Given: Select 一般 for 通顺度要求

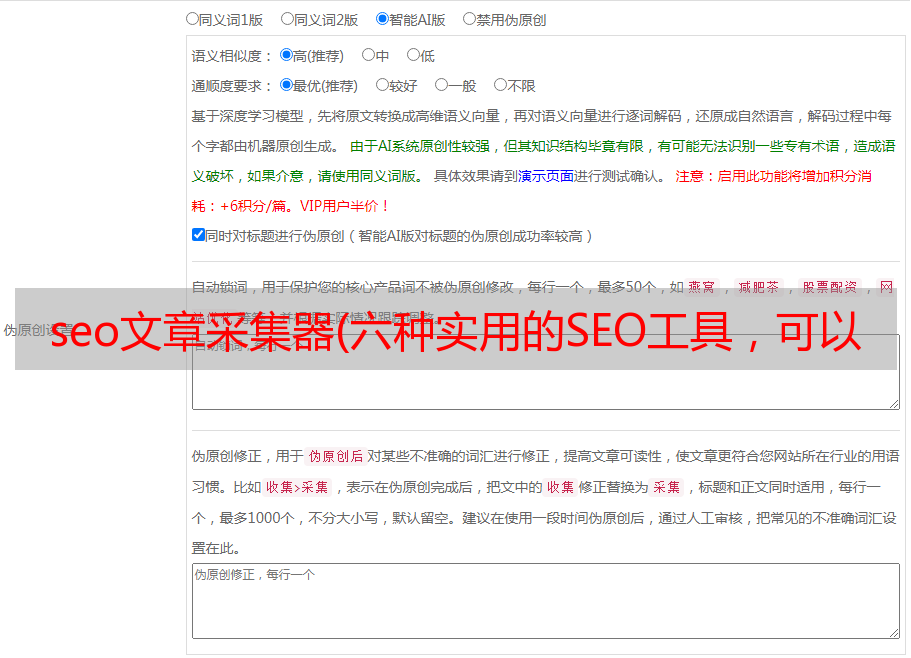Looking at the screenshot, I should 441,85.
